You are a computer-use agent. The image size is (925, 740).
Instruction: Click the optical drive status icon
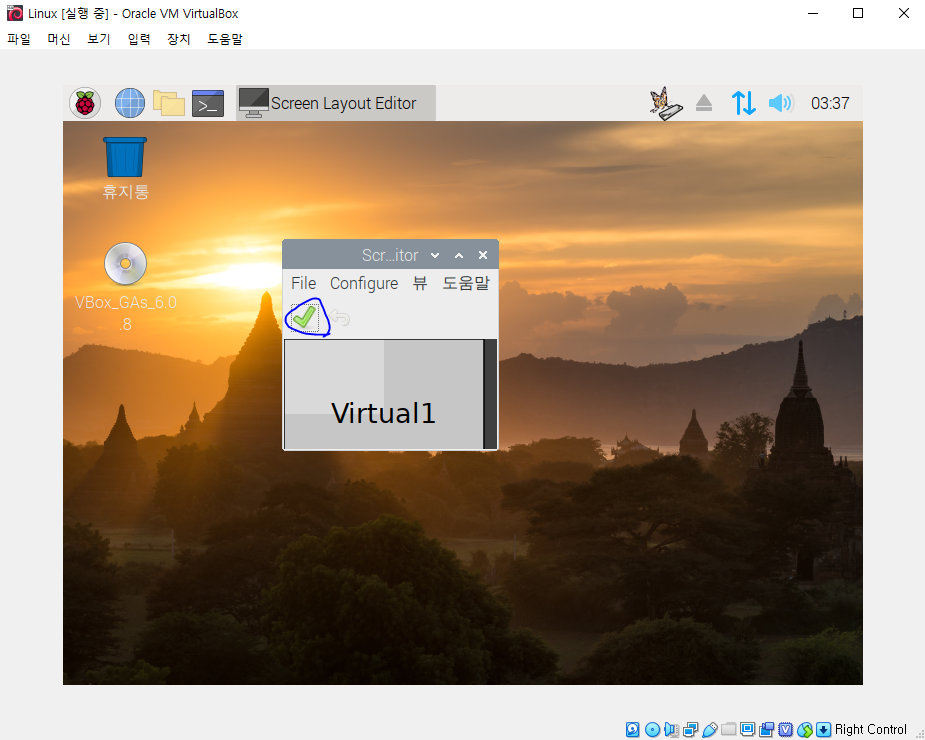point(652,729)
